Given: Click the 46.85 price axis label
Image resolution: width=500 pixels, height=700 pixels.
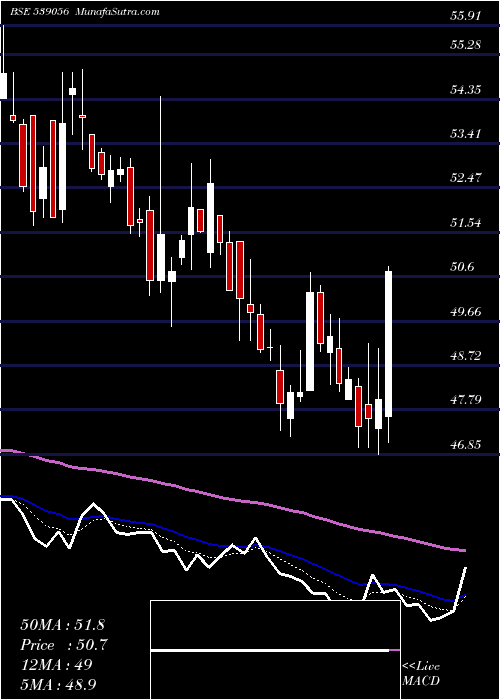Looking at the screenshot, I should (466, 445).
